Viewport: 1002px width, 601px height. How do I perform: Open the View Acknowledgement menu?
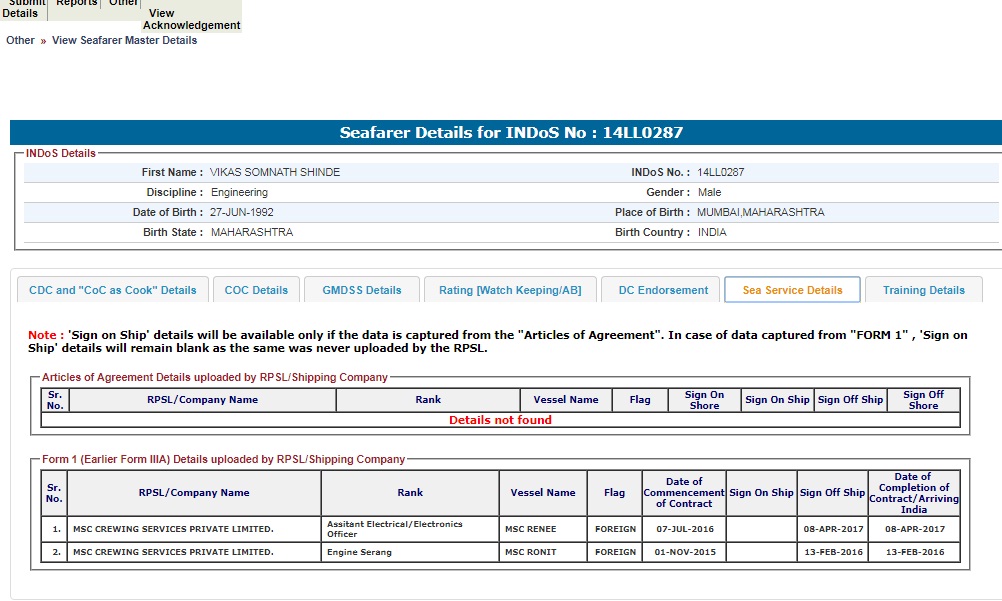pos(191,19)
